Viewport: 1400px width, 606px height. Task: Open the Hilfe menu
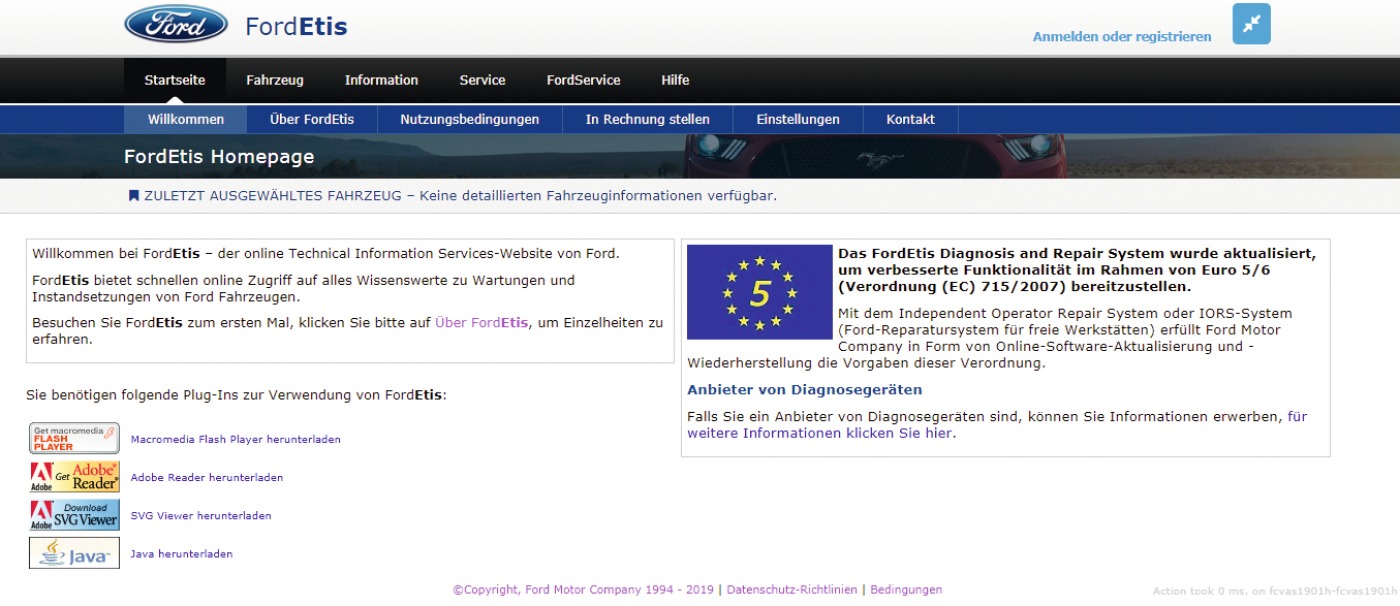coord(675,80)
